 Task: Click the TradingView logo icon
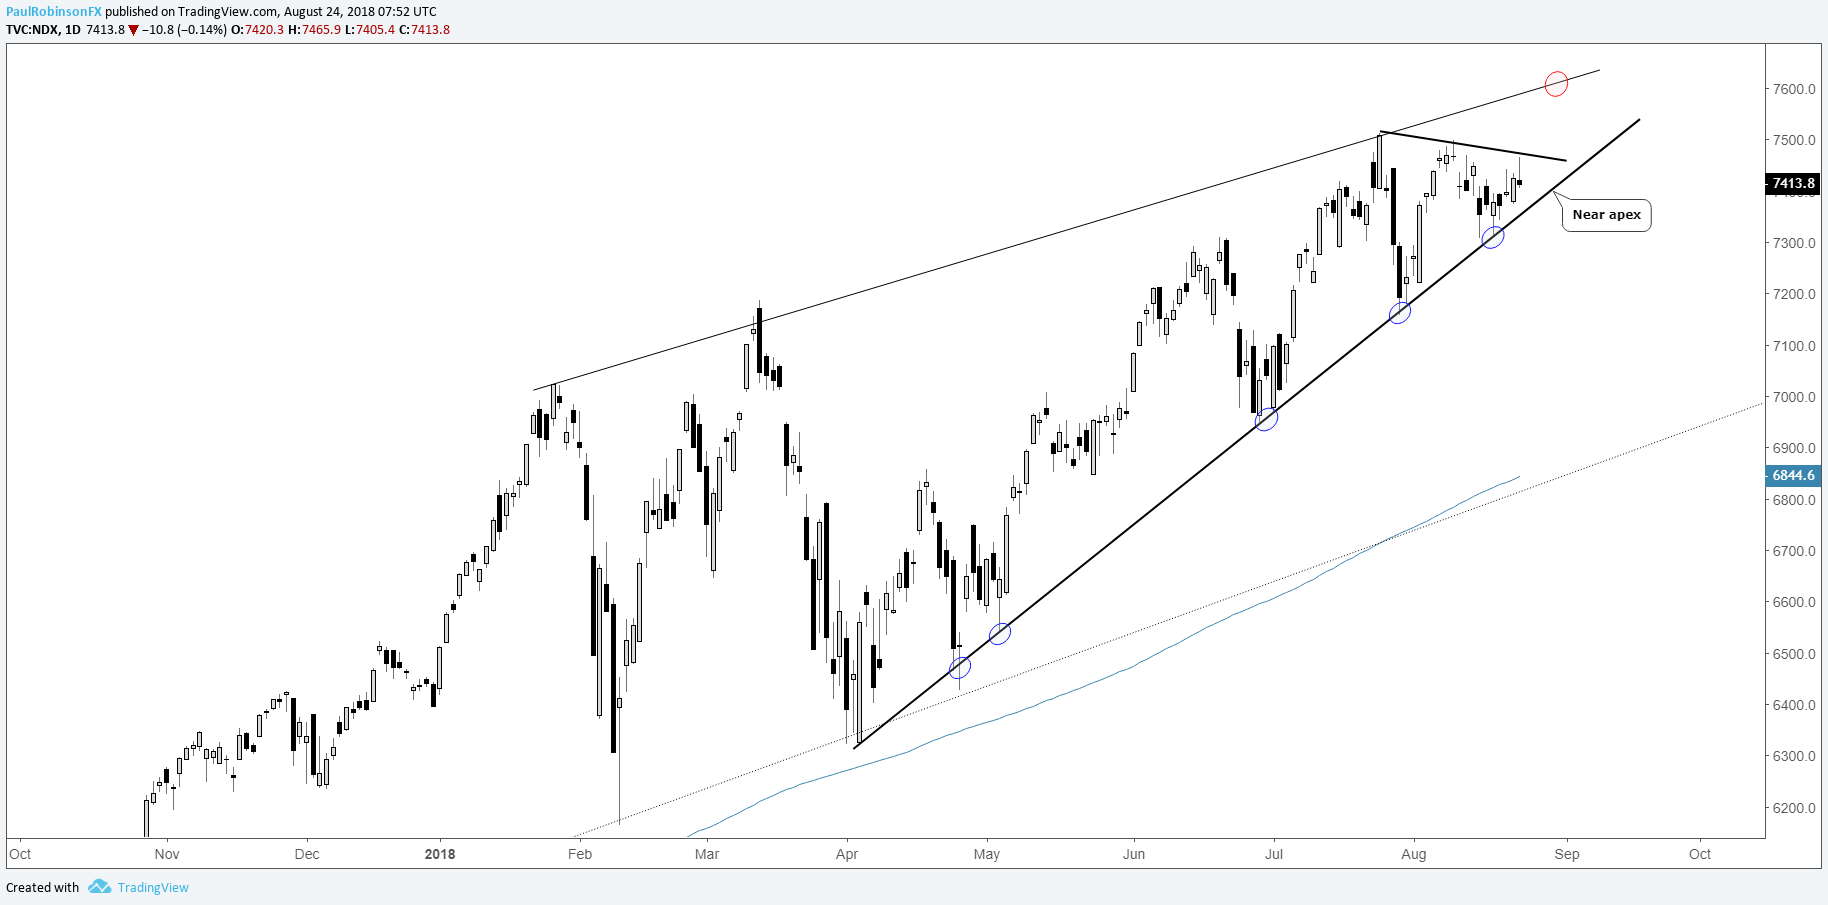(x=98, y=887)
